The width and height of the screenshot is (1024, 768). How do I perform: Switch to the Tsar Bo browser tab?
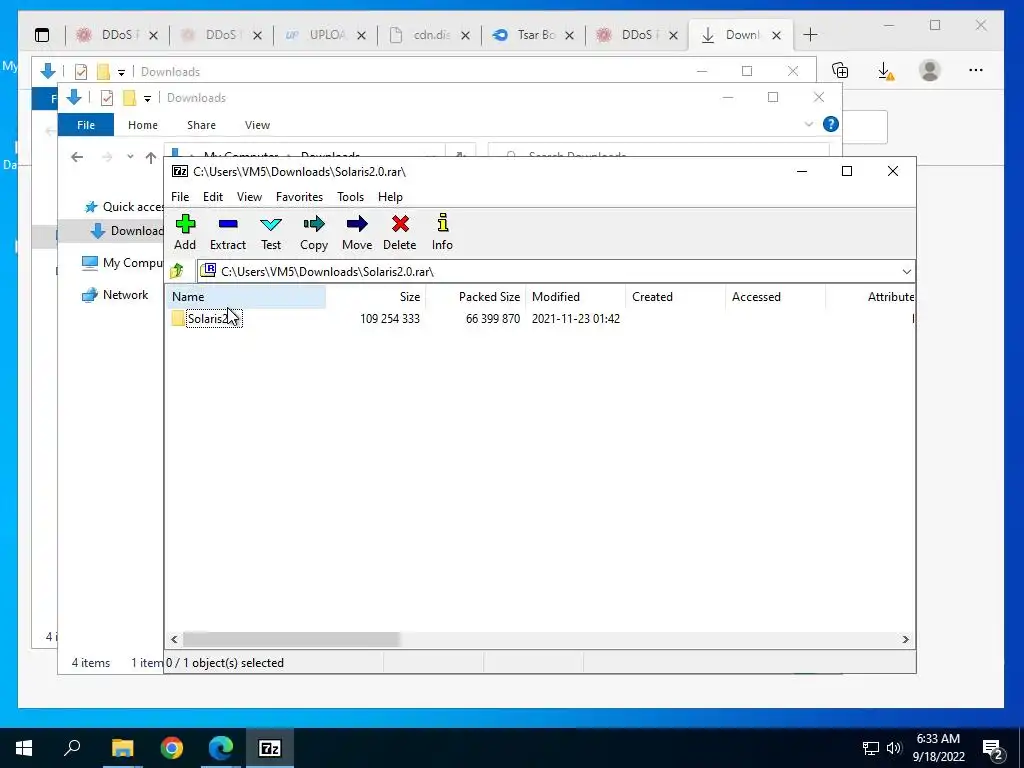pyautogui.click(x=534, y=35)
